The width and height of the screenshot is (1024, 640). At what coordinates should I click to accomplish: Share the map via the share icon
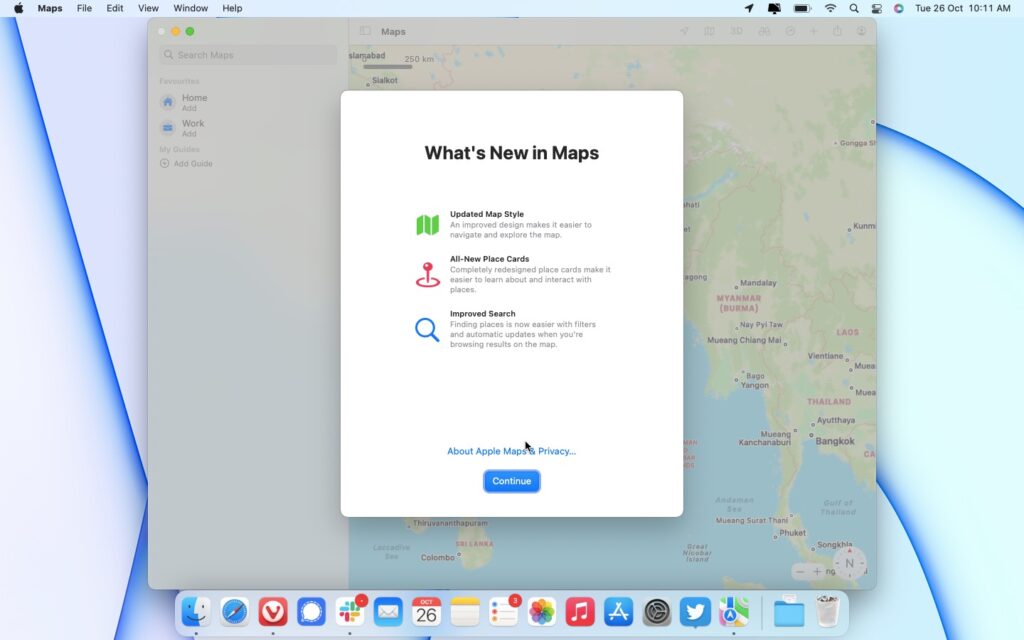[x=838, y=31]
